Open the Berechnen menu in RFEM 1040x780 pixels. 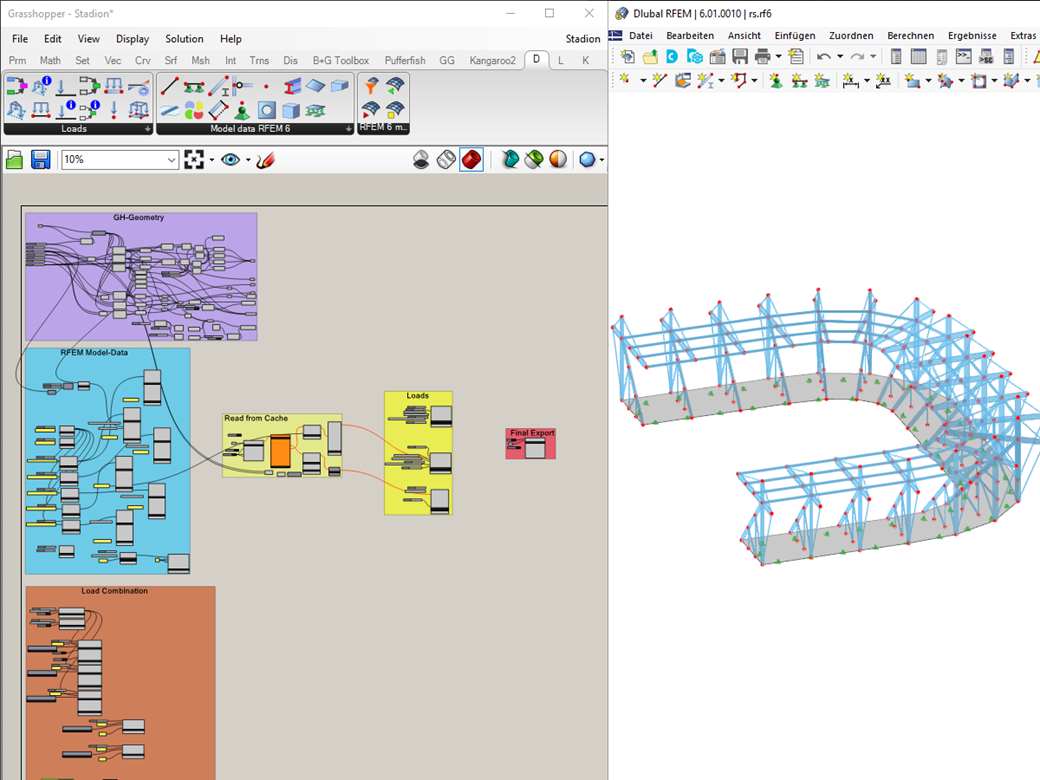pyautogui.click(x=910, y=35)
